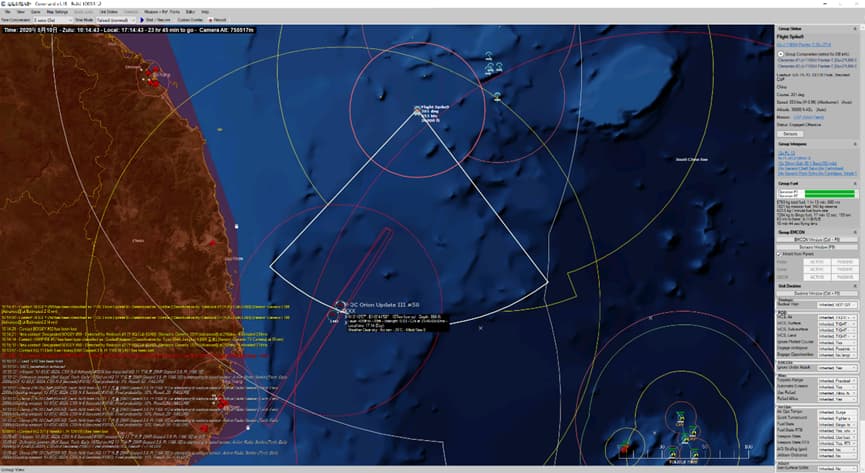Set Sonar to ACTIVE in Group EMCON
Viewport: 865px width, 473px height.
click(816, 269)
